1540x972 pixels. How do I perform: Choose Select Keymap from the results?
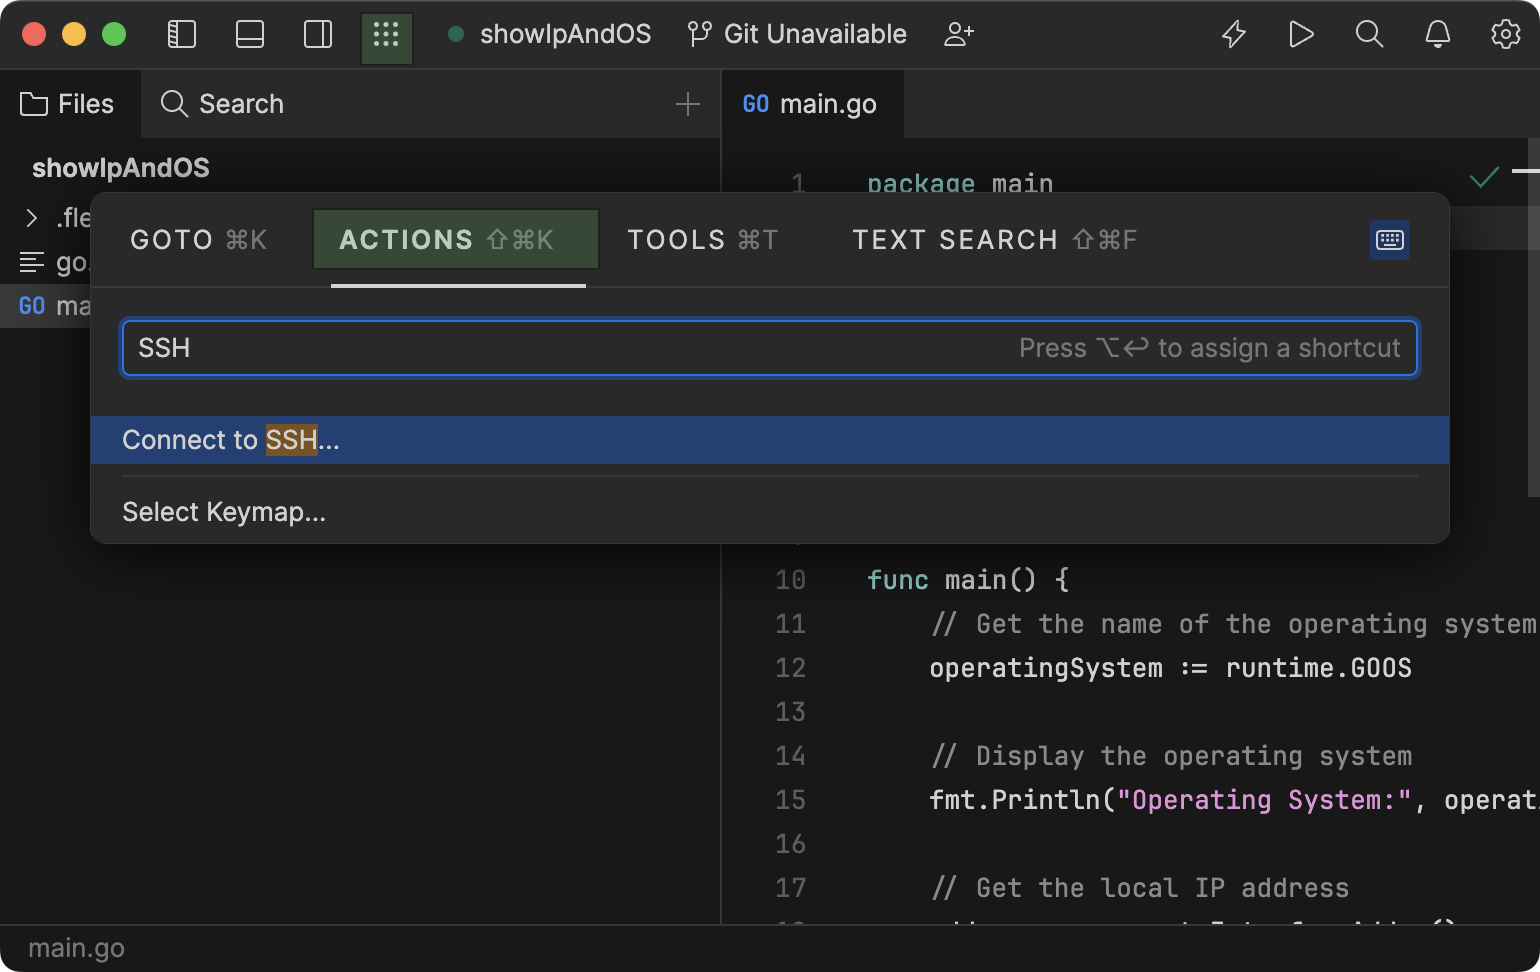(x=224, y=511)
